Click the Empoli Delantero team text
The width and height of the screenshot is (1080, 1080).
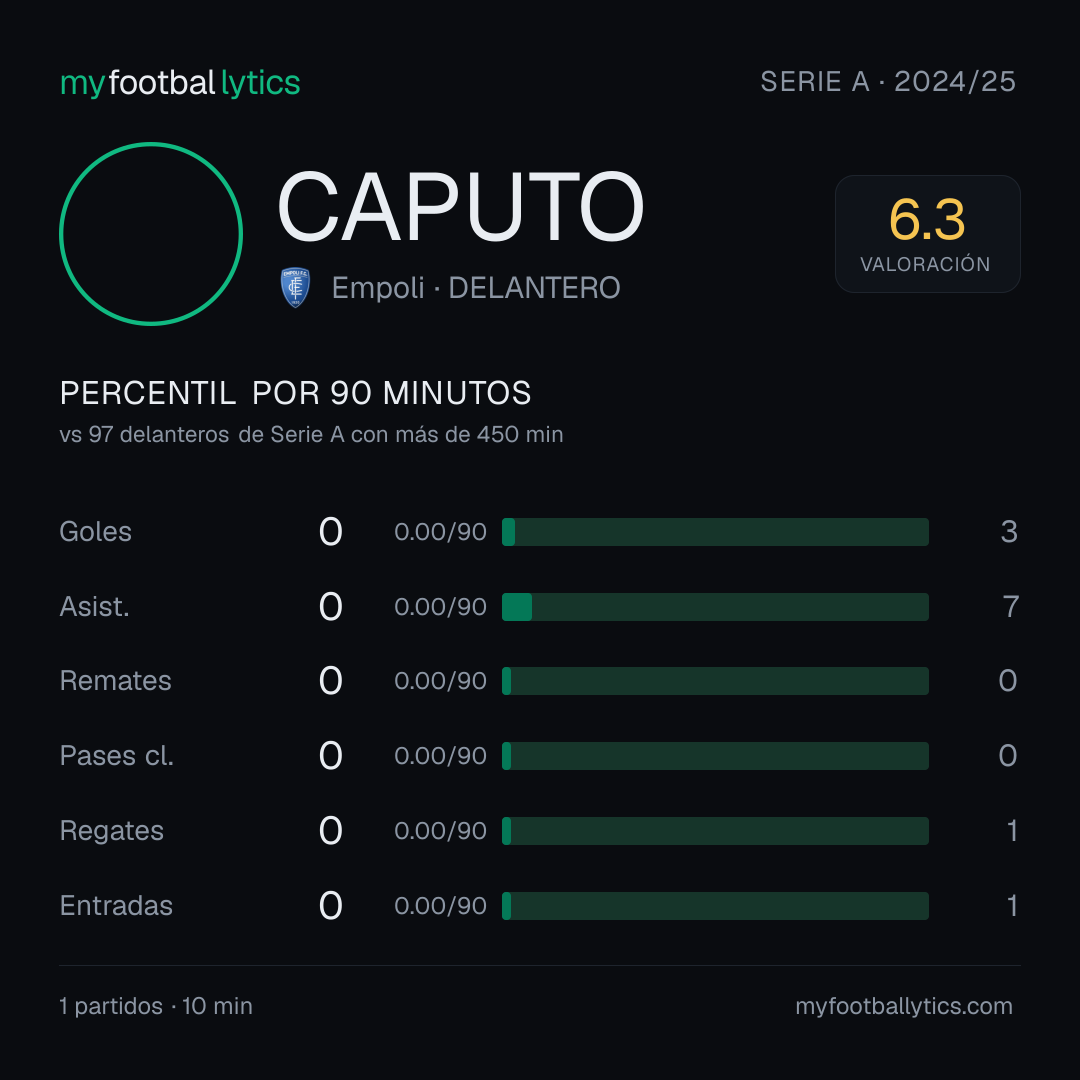476,288
